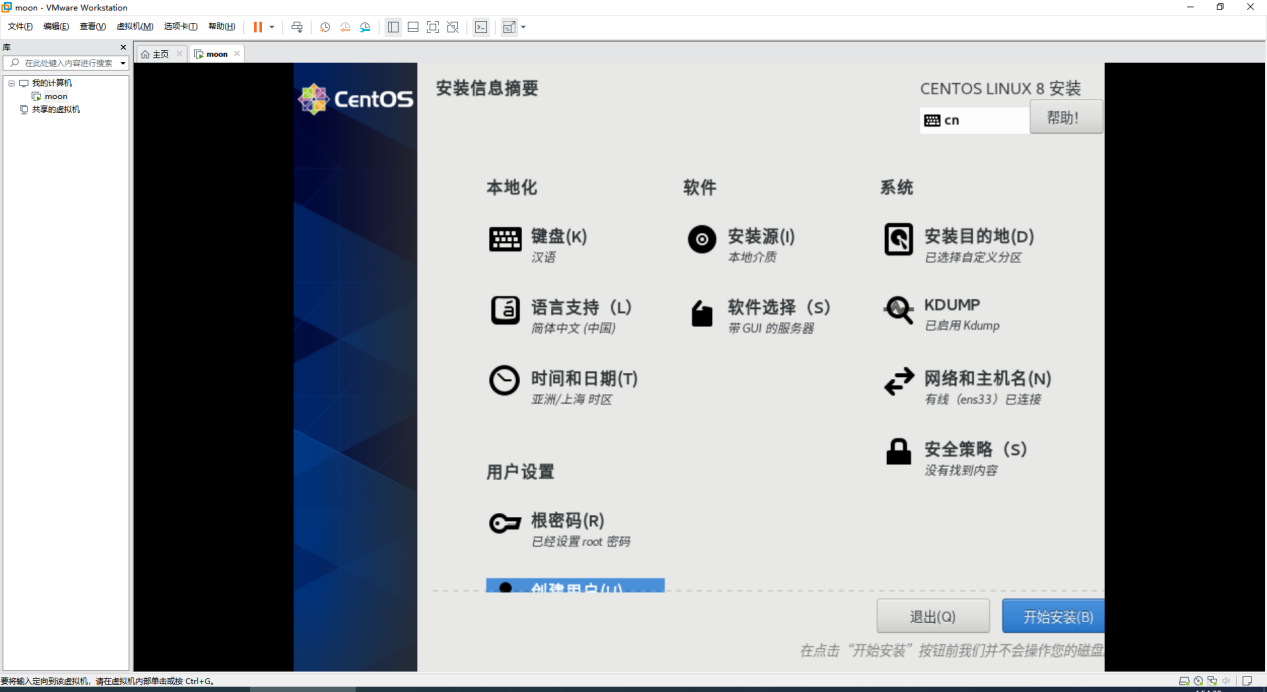Open the library search filter dropdown
1267x692 pixels.
(x=123, y=63)
